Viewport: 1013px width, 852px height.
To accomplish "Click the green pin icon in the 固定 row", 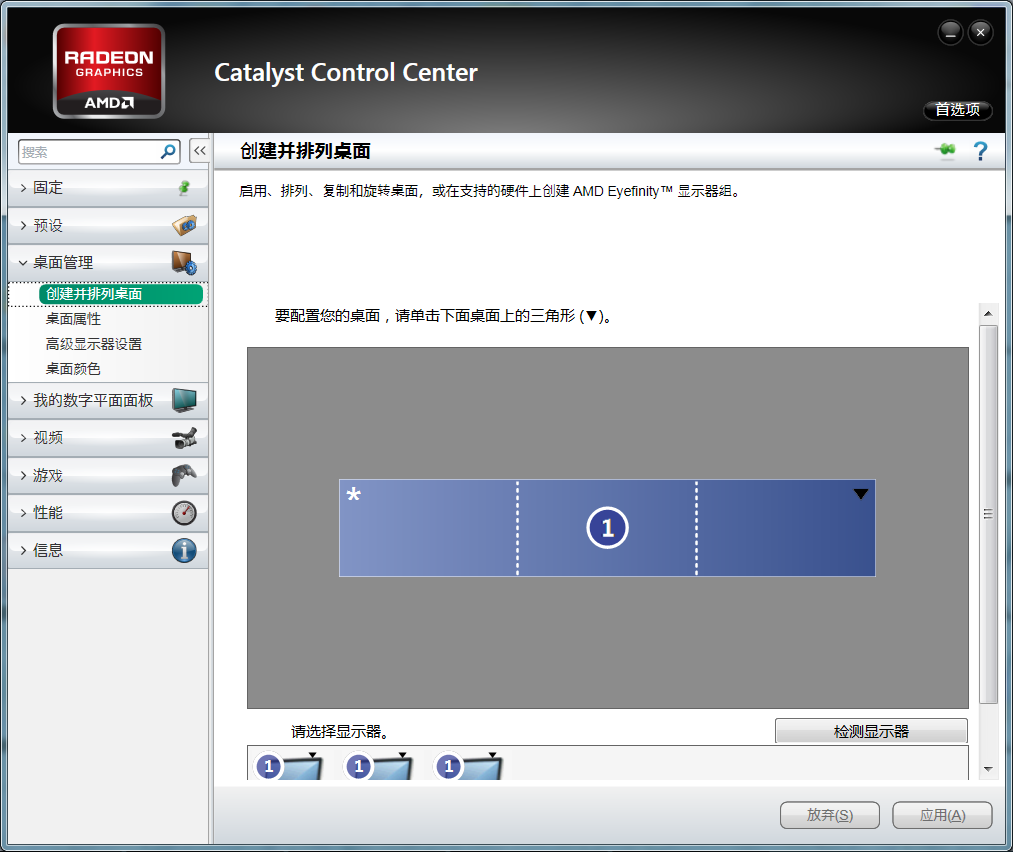I will 184,188.
